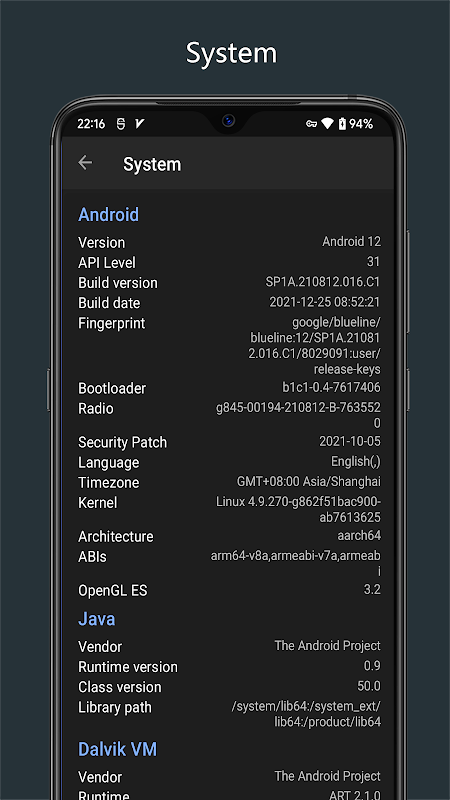Select the Kernel label
This screenshot has height=800, width=450.
(x=97, y=503)
